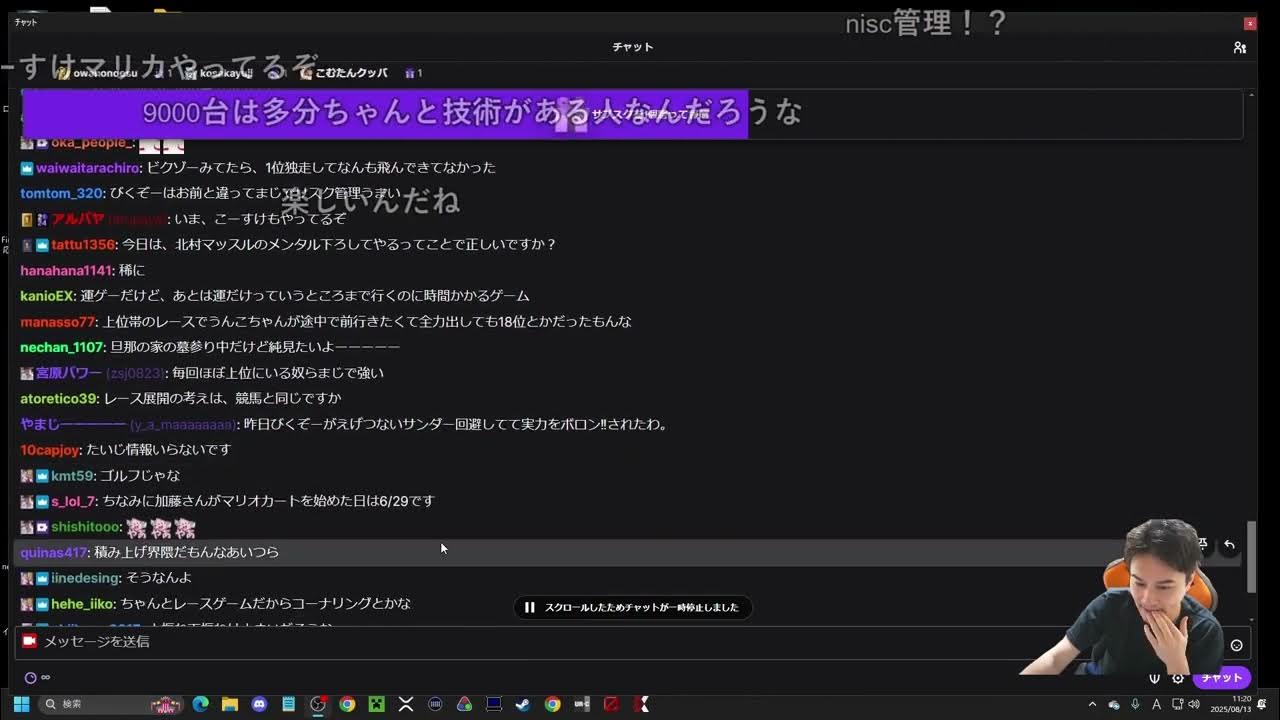
Task: Click hehe_iiko's username
Action: pyautogui.click(x=83, y=604)
